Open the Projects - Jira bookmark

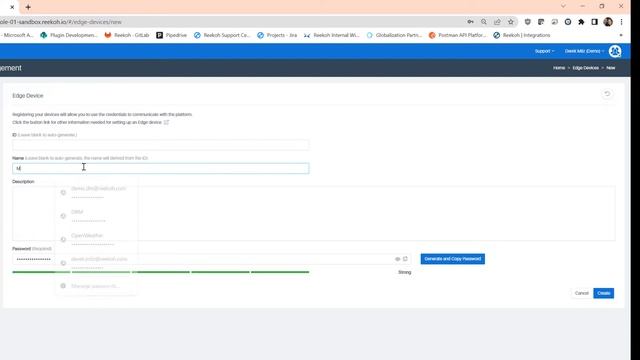pyautogui.click(x=277, y=36)
